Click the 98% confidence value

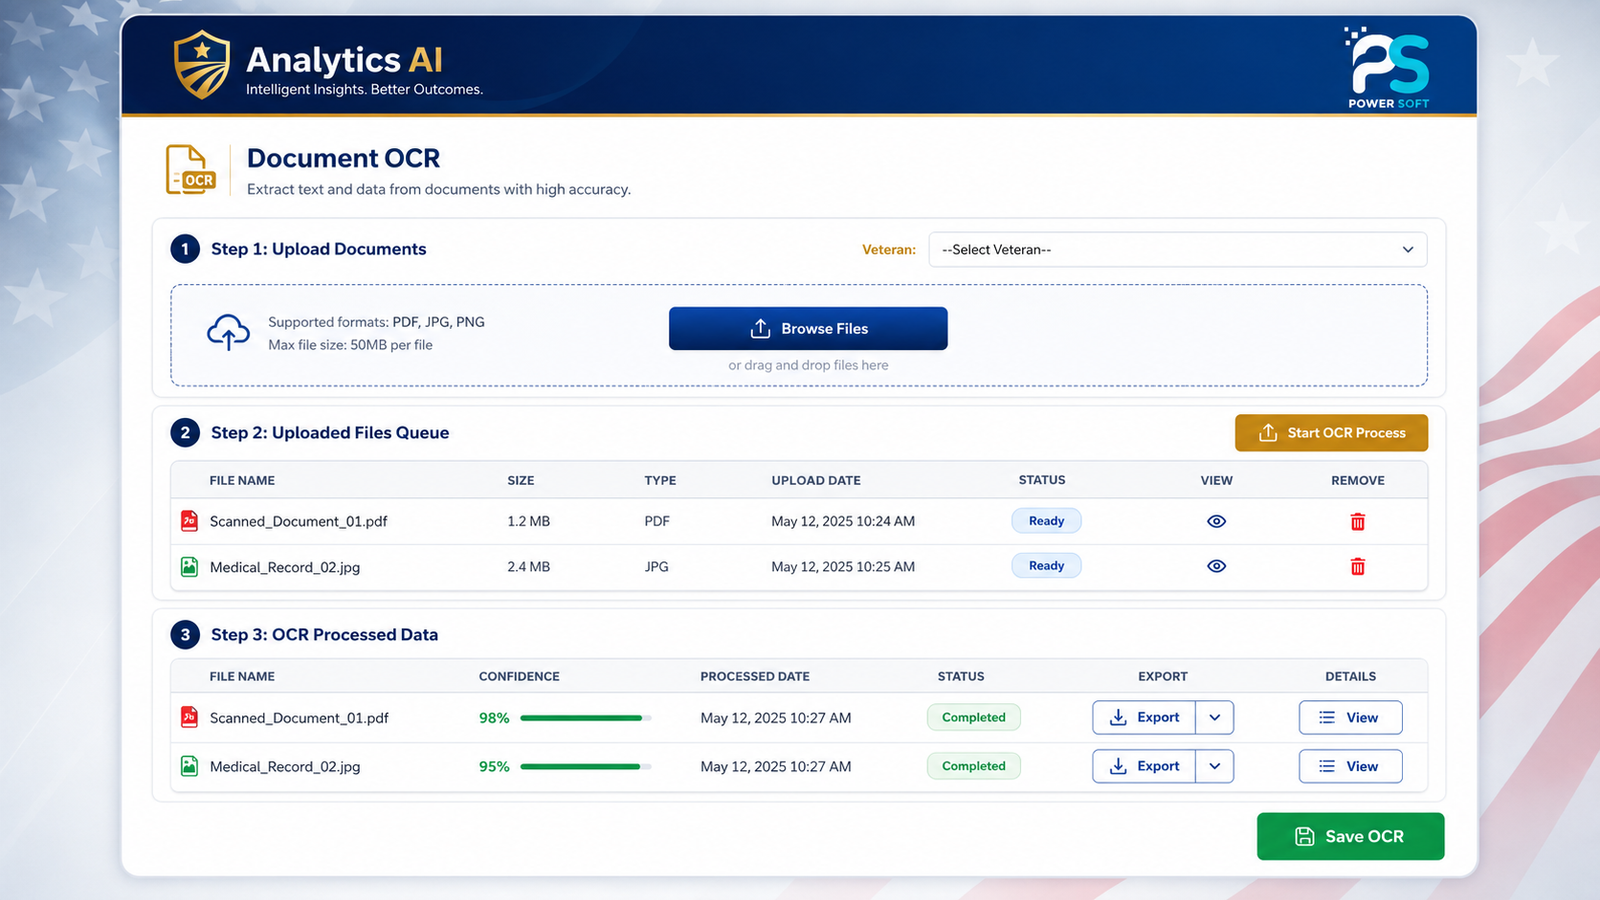[x=494, y=718]
